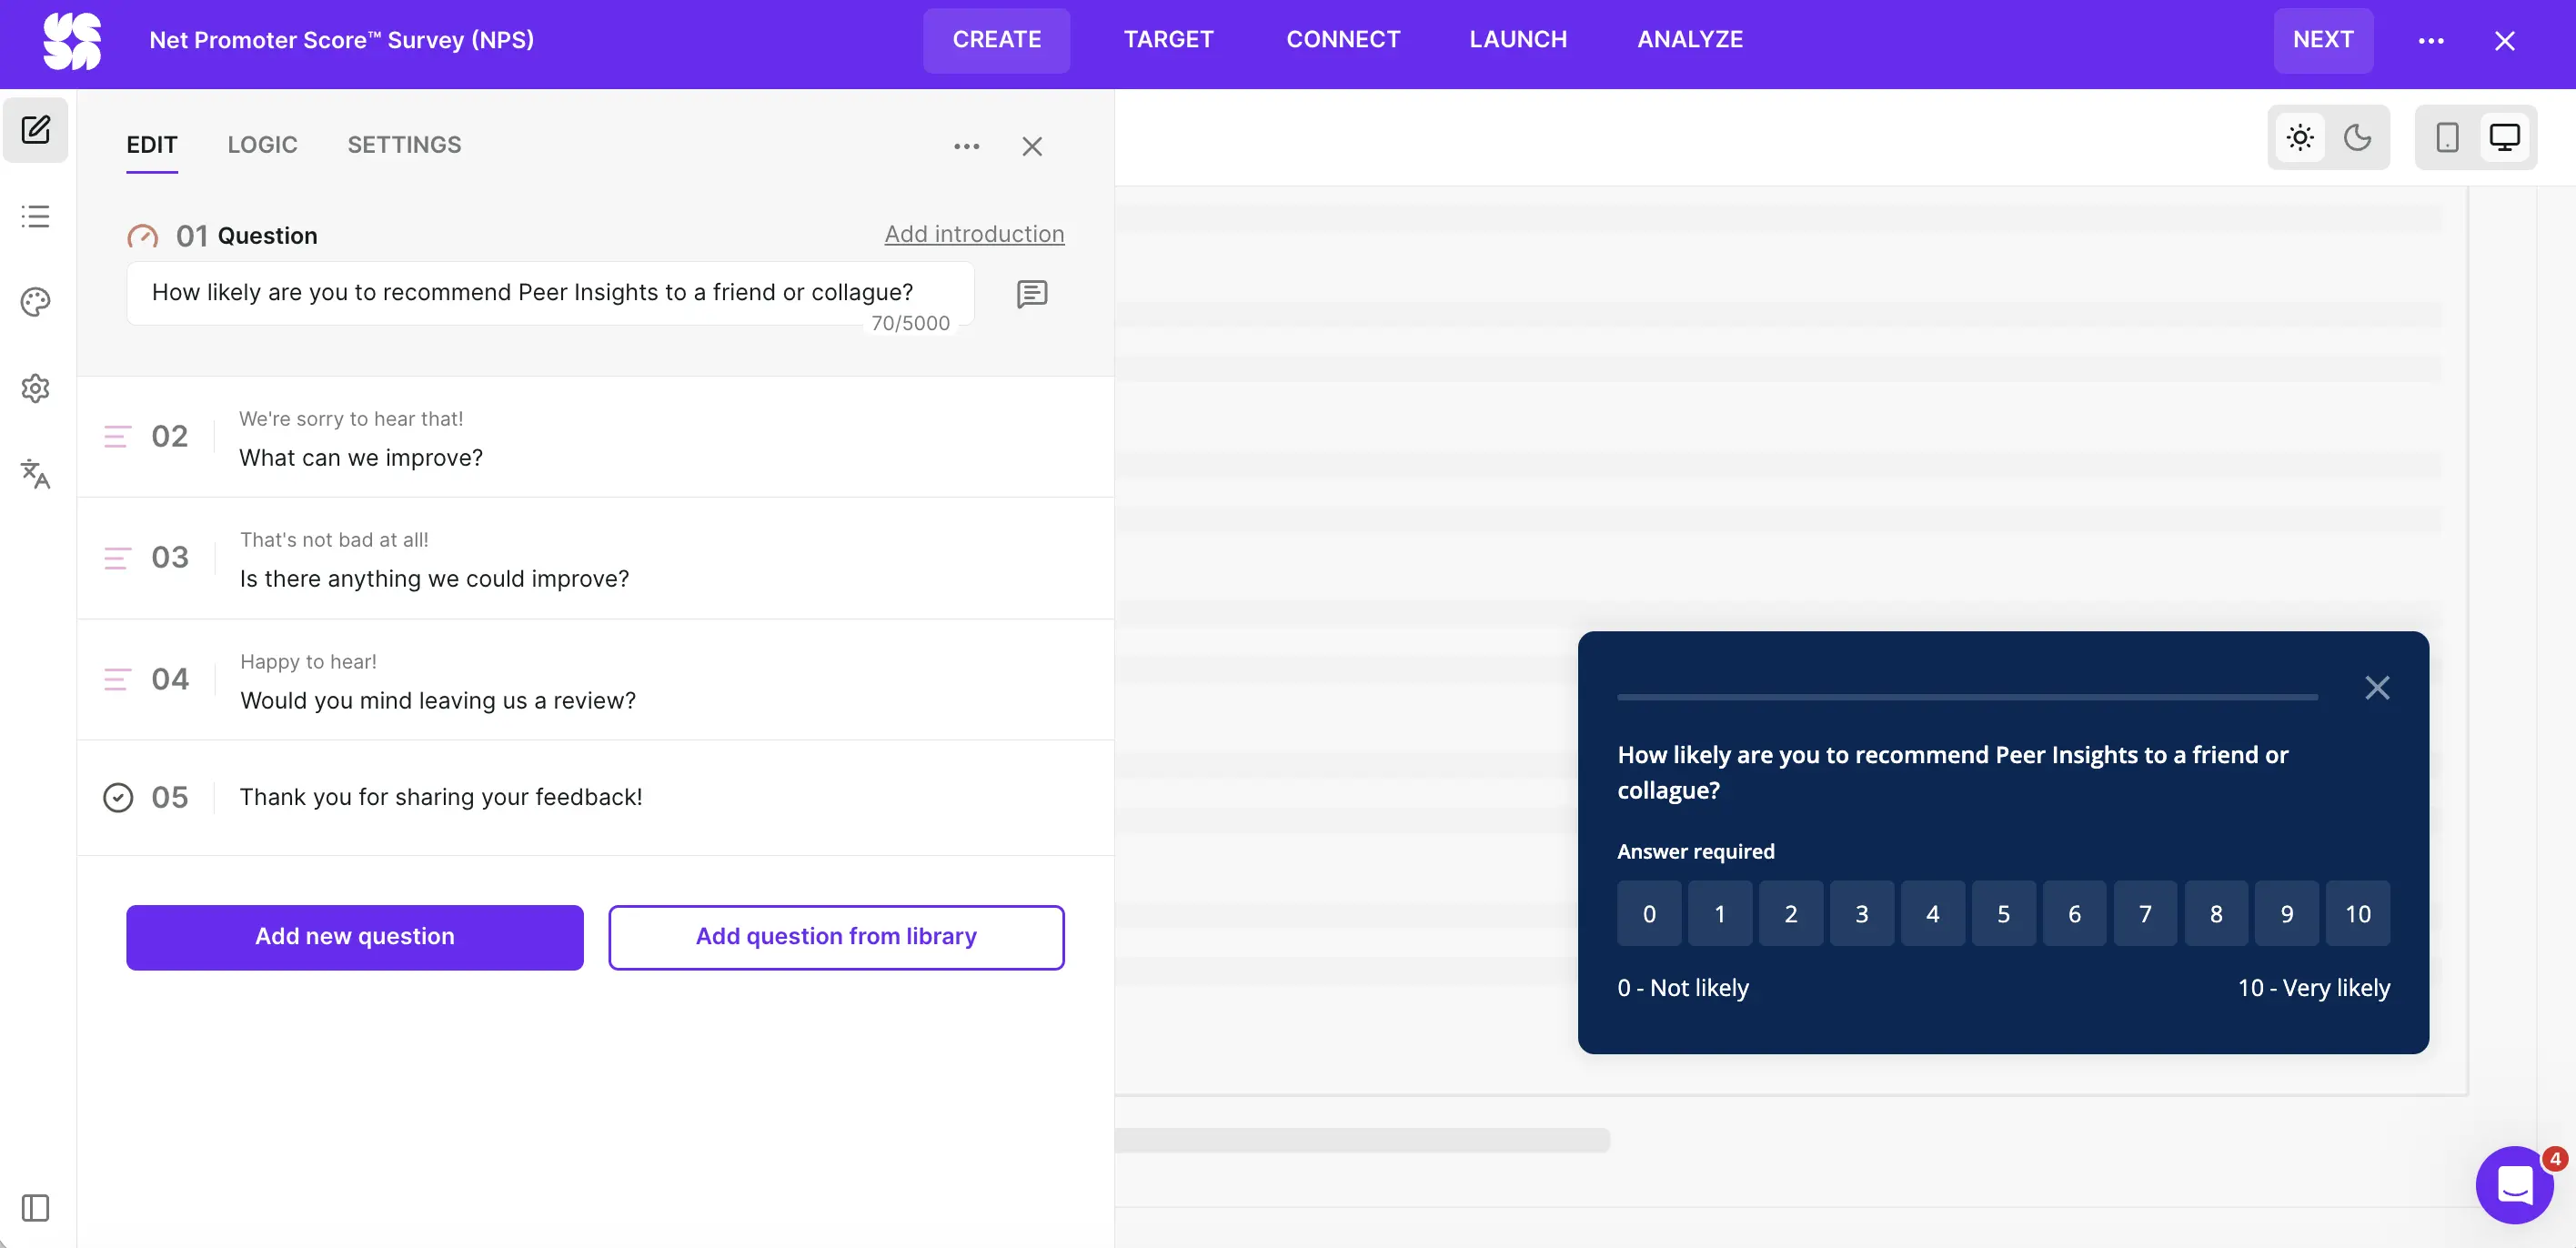Click the NPS gauge icon of question 01
This screenshot has width=2576, height=1248.
[x=143, y=237]
